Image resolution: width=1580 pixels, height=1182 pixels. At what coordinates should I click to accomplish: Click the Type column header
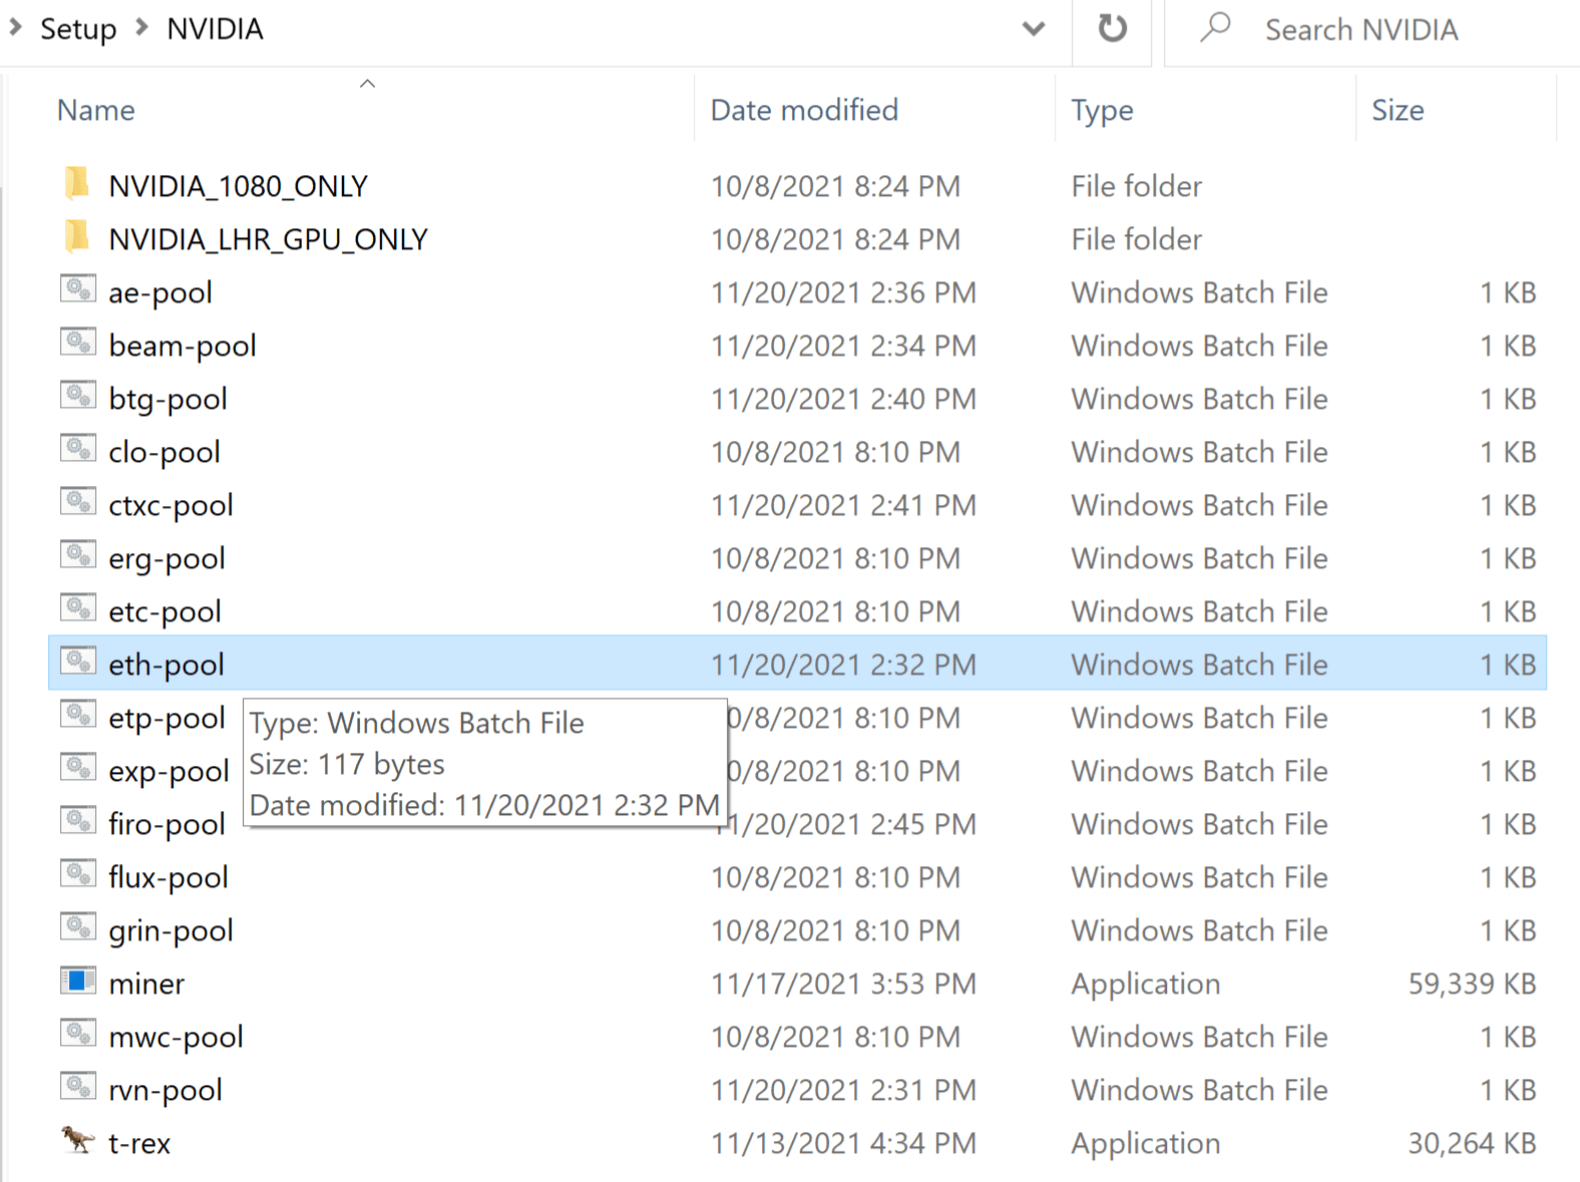(x=1102, y=110)
